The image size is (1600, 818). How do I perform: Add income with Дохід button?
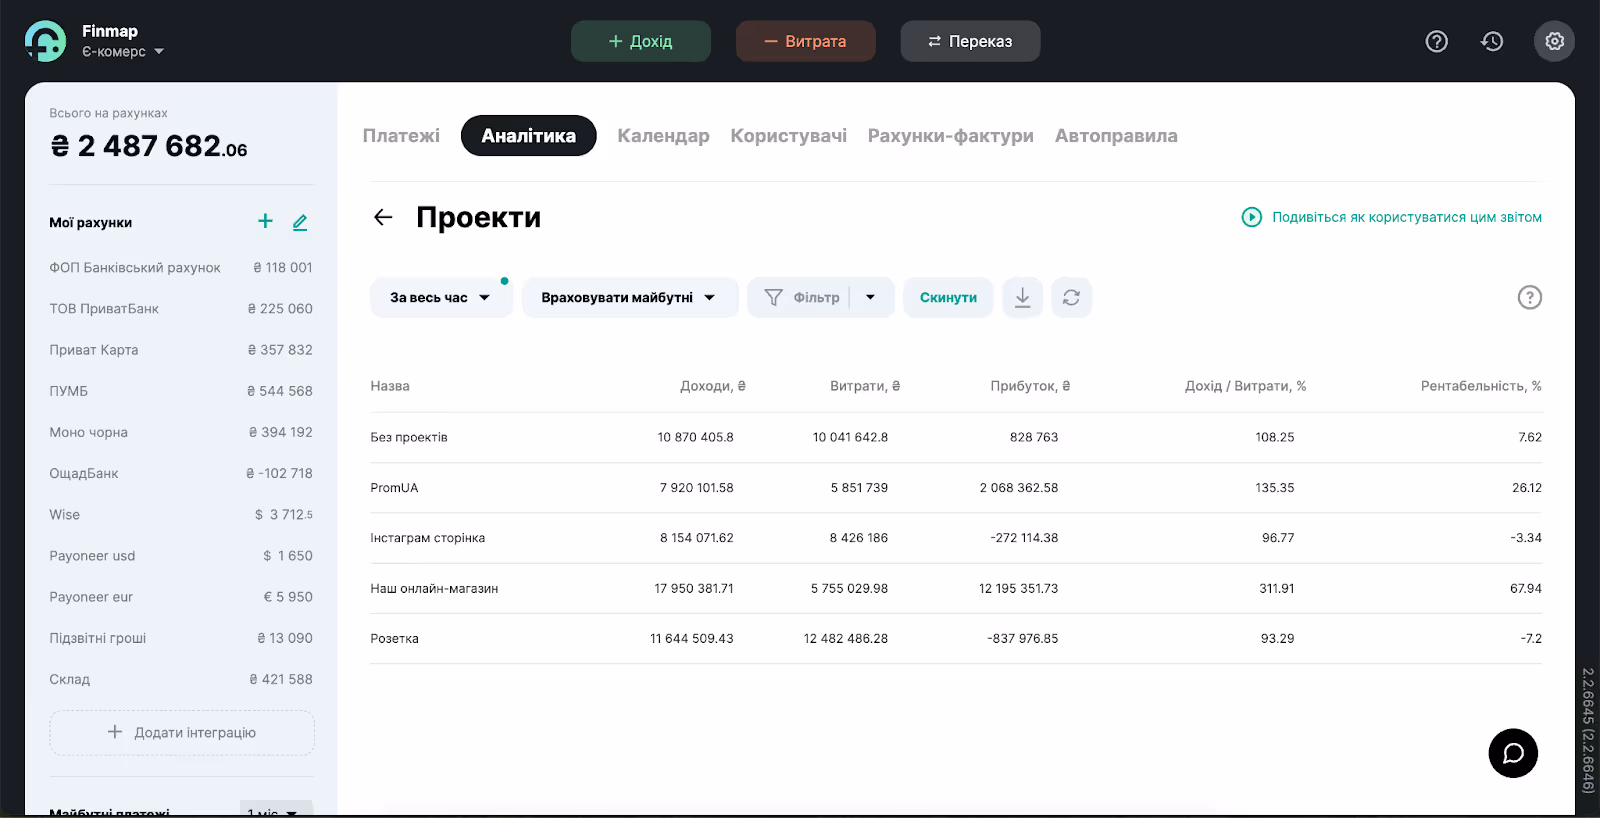point(641,41)
